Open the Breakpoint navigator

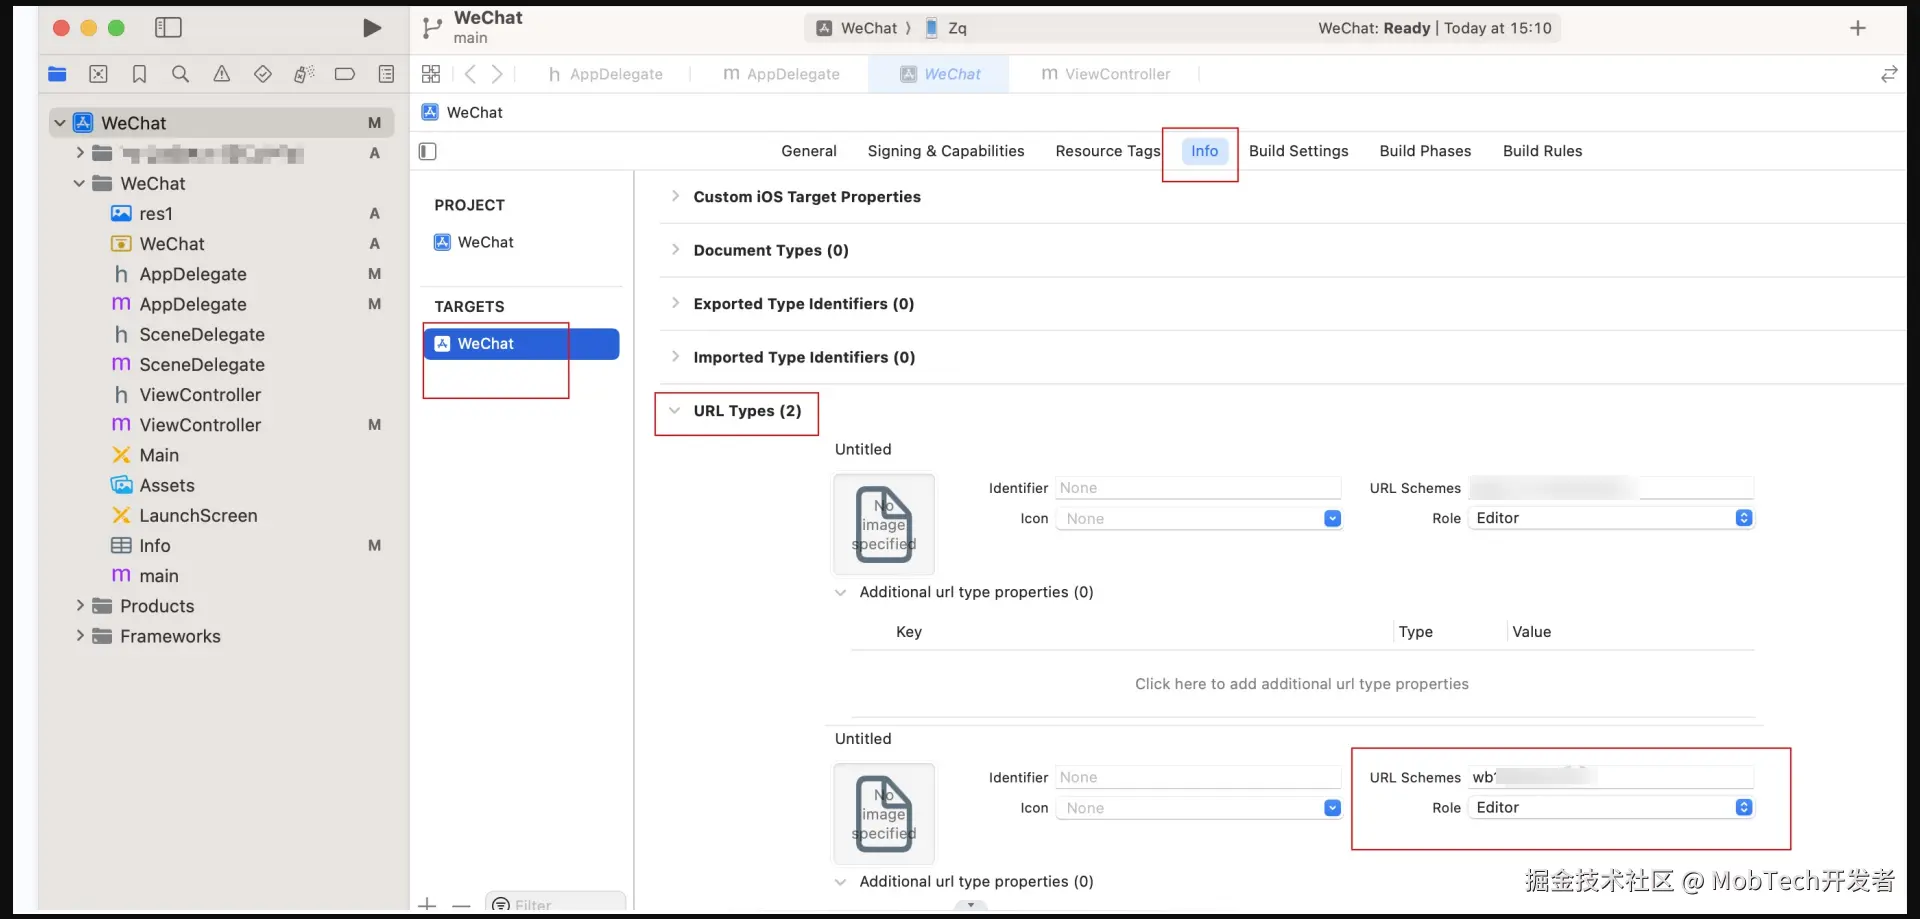[x=345, y=74]
